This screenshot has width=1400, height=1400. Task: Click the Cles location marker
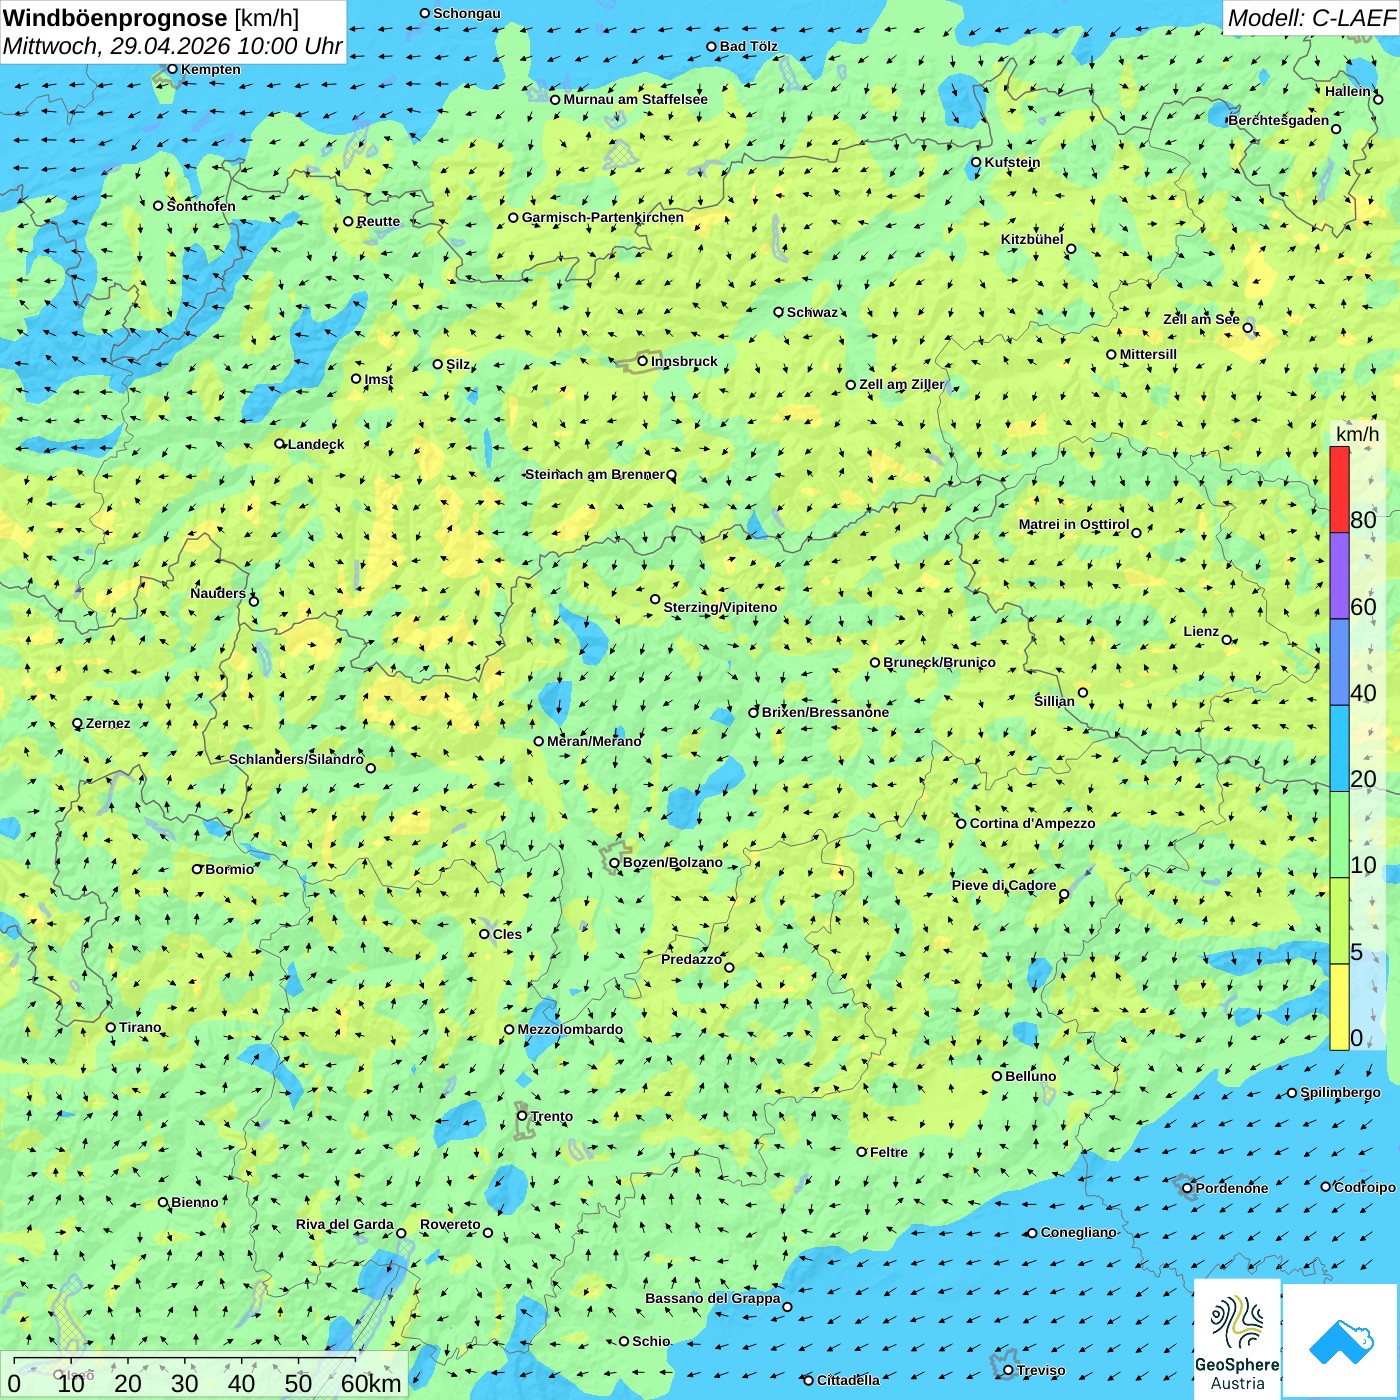(484, 934)
